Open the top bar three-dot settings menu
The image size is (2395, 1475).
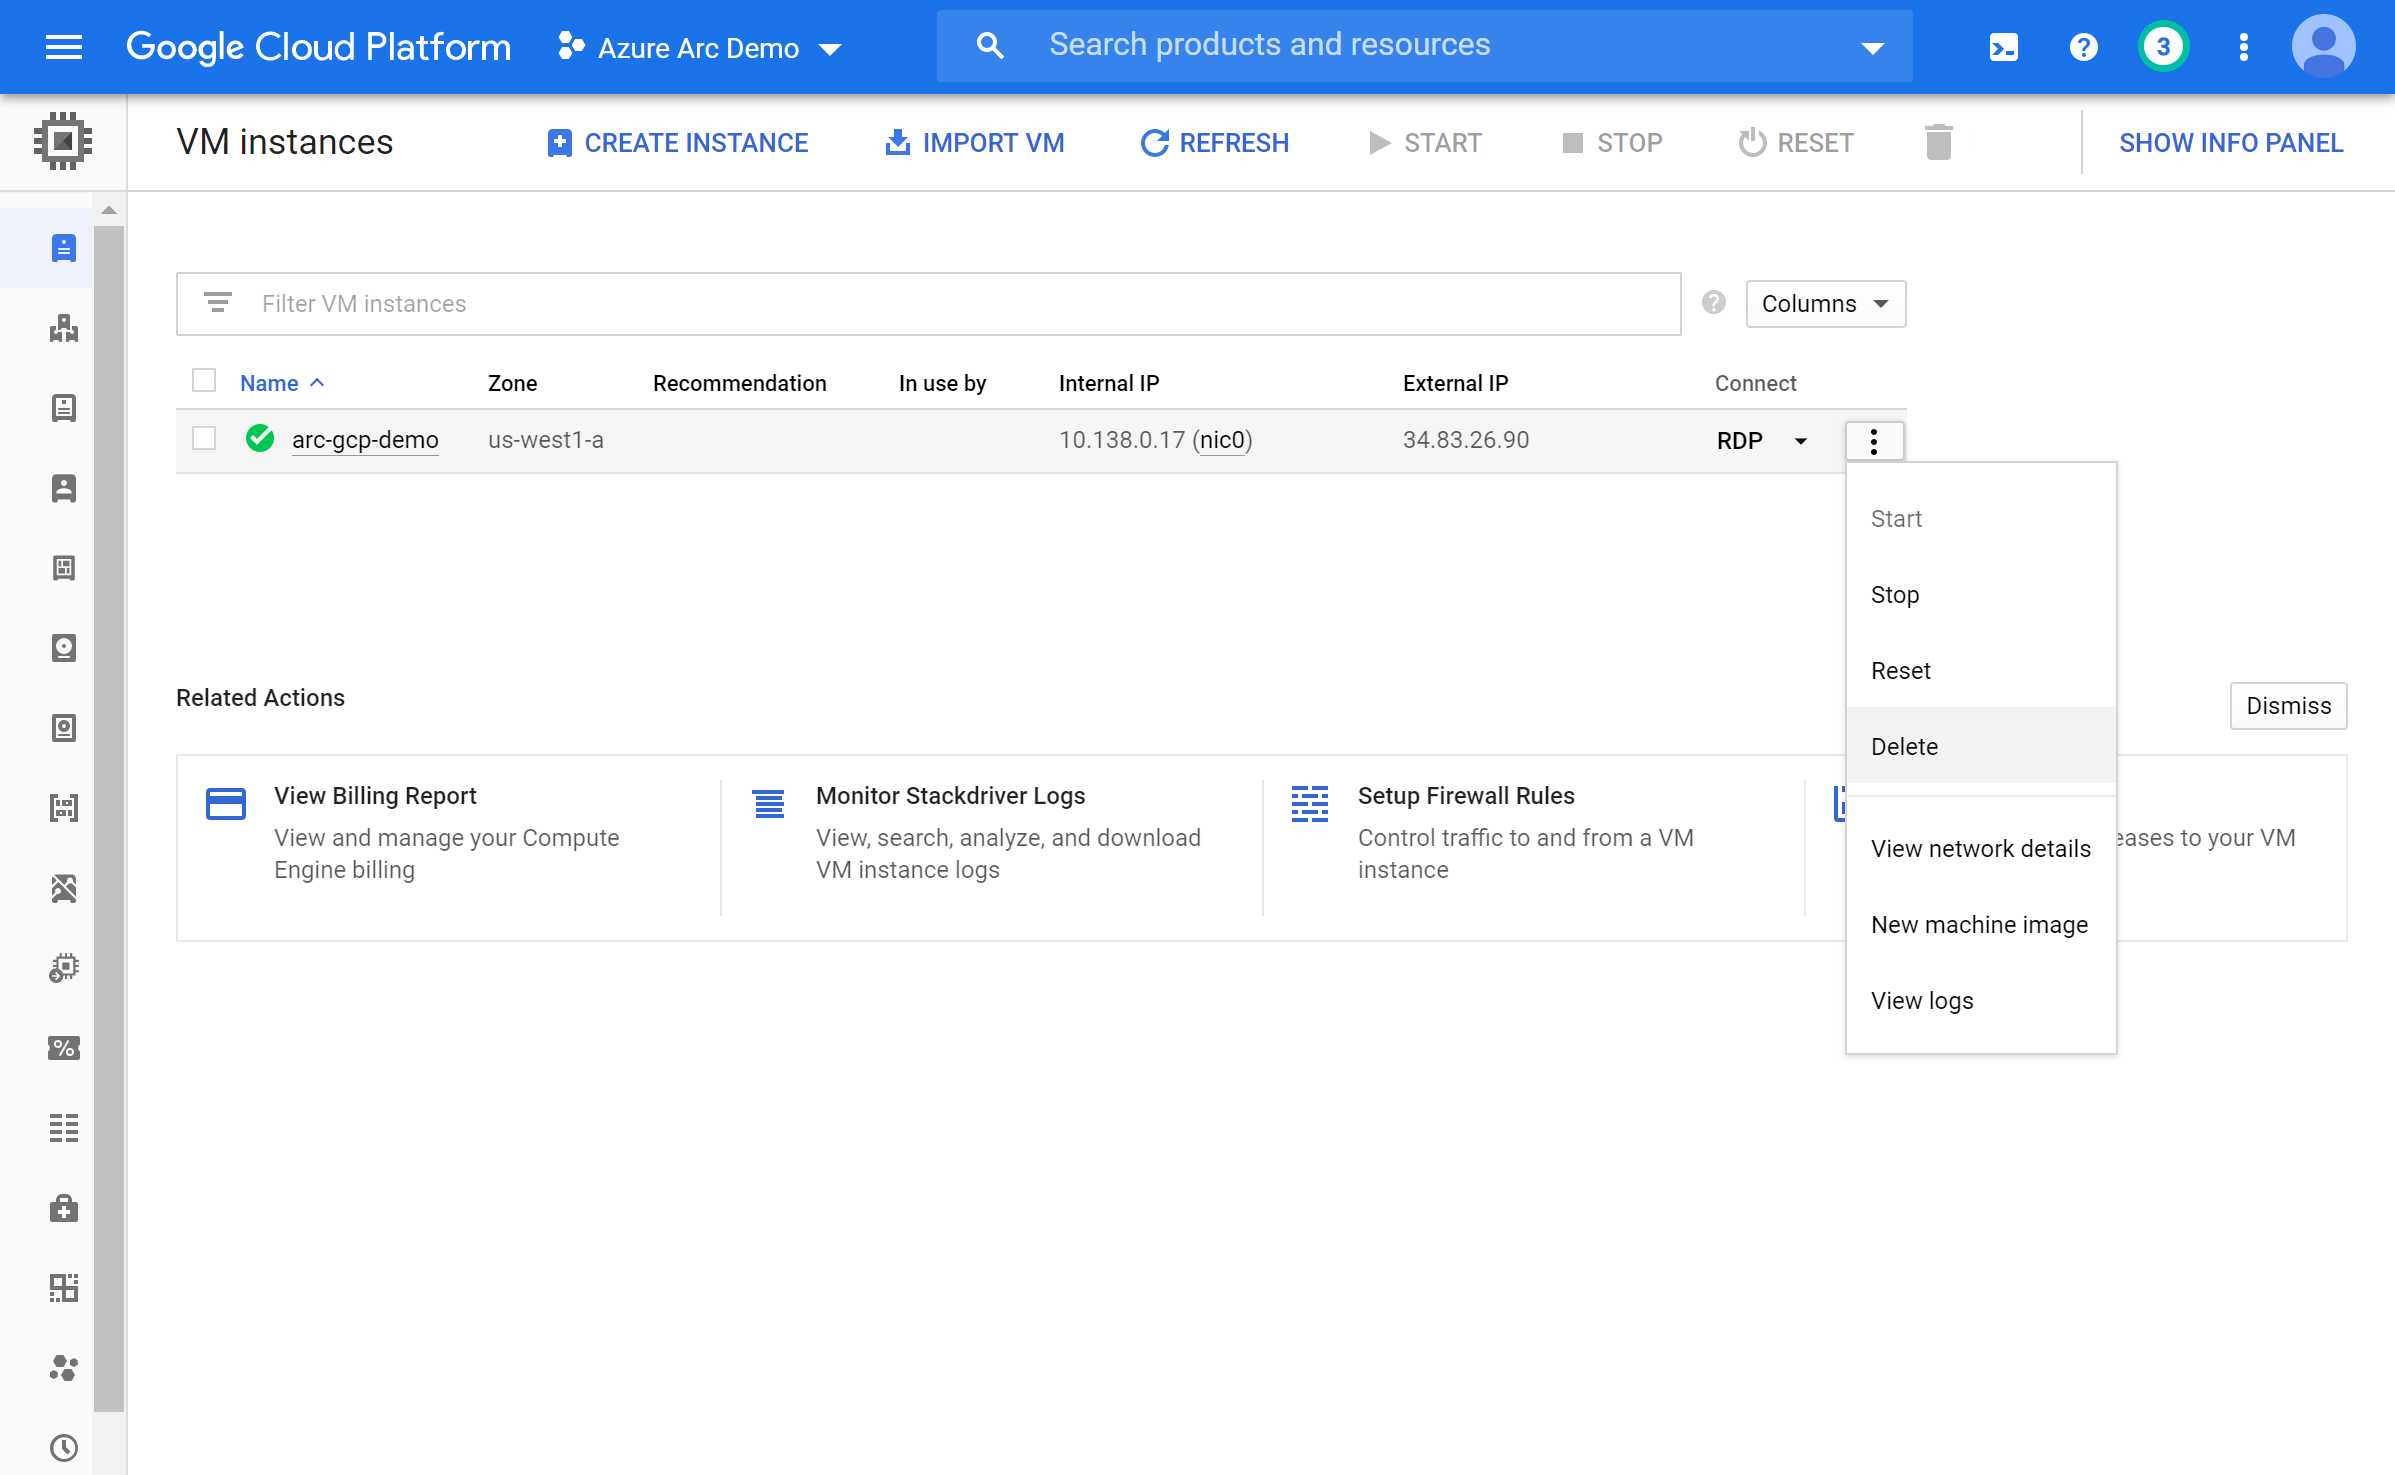click(x=2244, y=47)
